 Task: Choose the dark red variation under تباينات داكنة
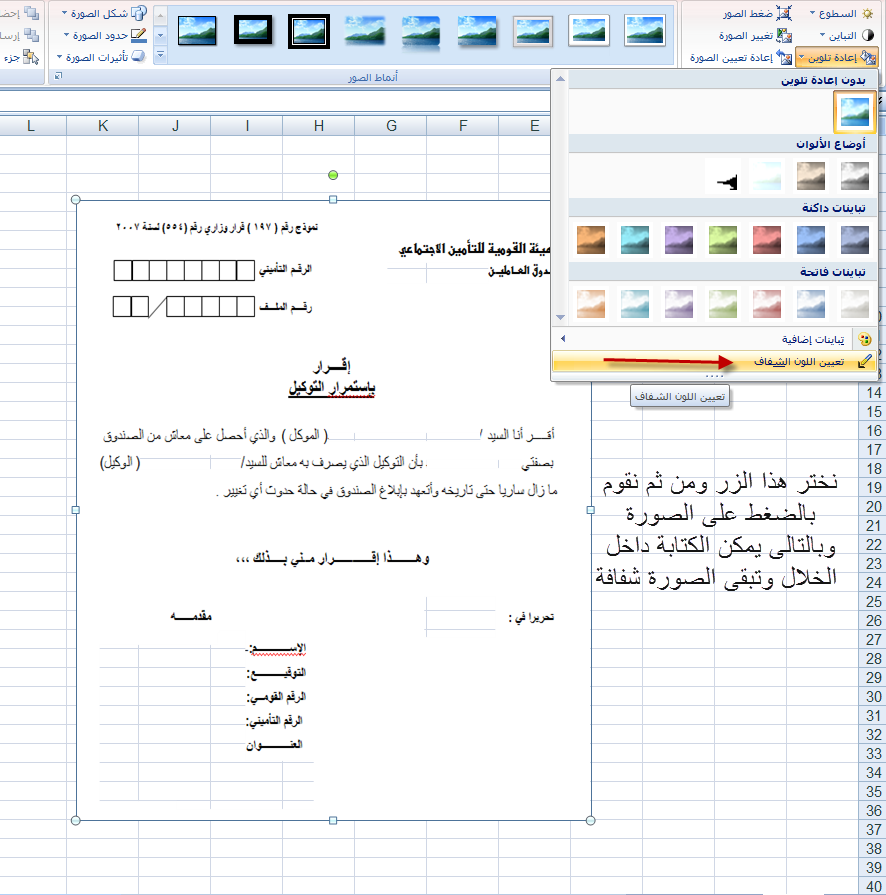767,240
